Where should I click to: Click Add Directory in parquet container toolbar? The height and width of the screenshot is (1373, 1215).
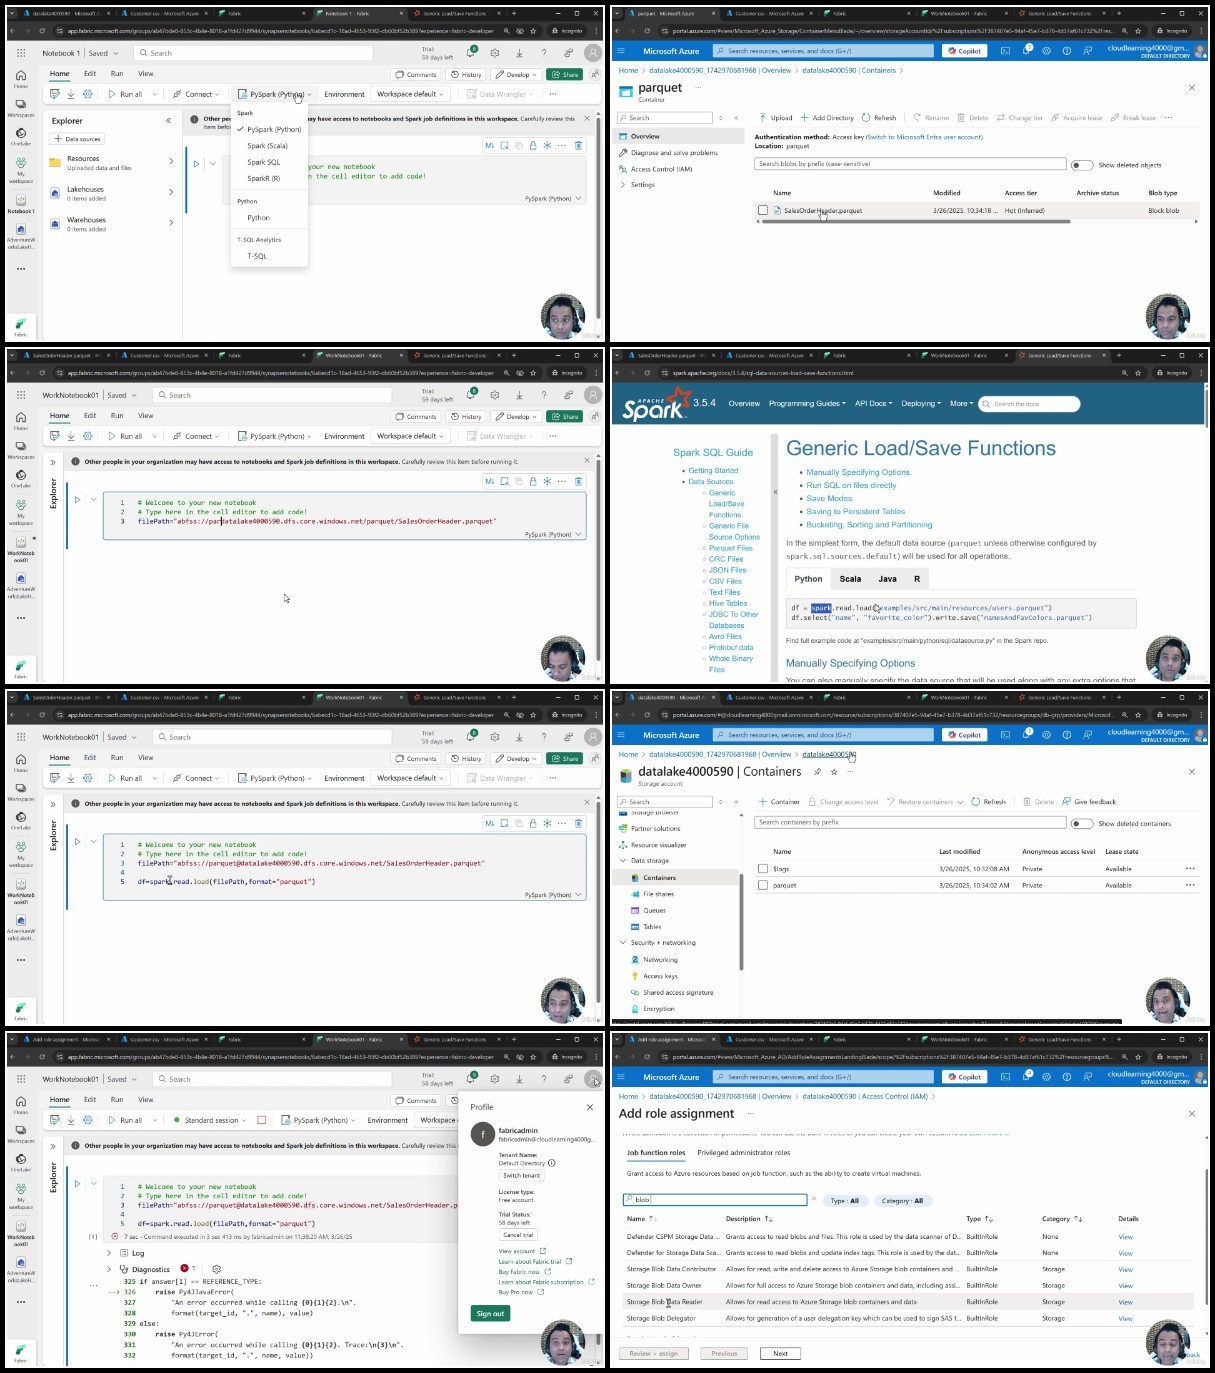[827, 117]
